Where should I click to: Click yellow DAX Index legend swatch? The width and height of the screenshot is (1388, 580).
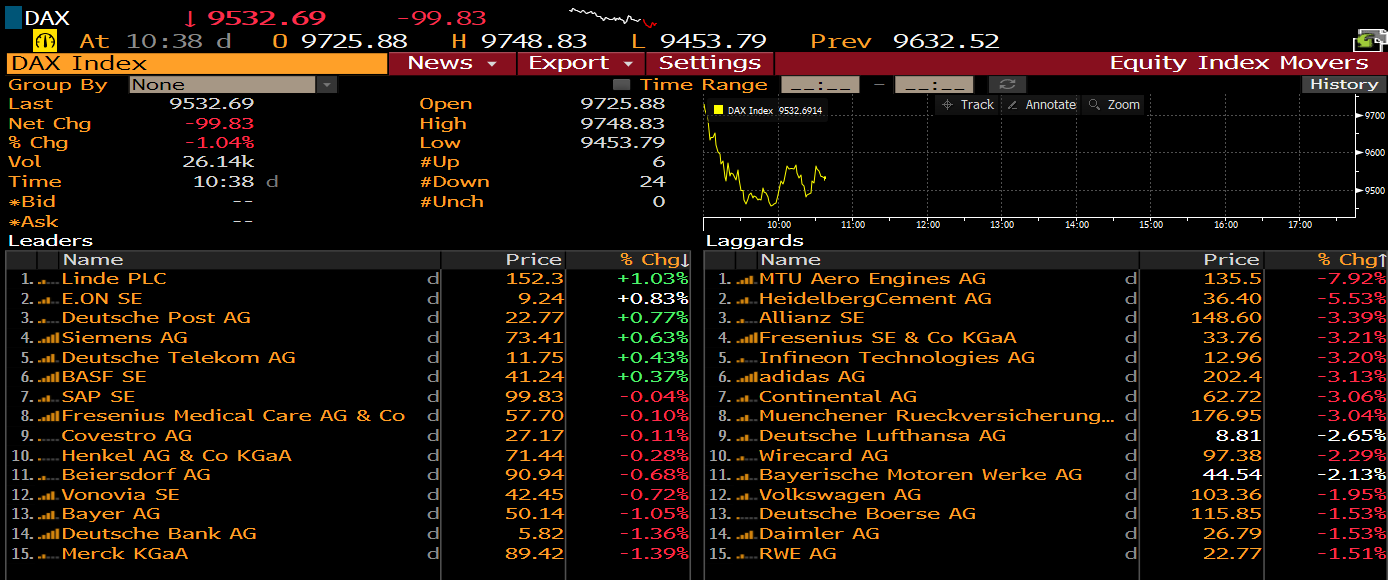click(x=718, y=111)
